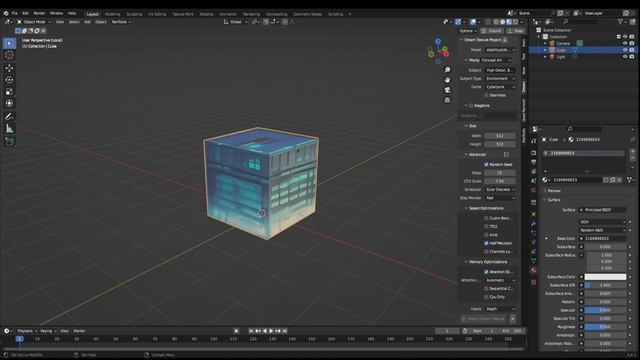Image resolution: width=640 pixels, height=360 pixels.
Task: Jump to timeline start button
Action: point(251,331)
